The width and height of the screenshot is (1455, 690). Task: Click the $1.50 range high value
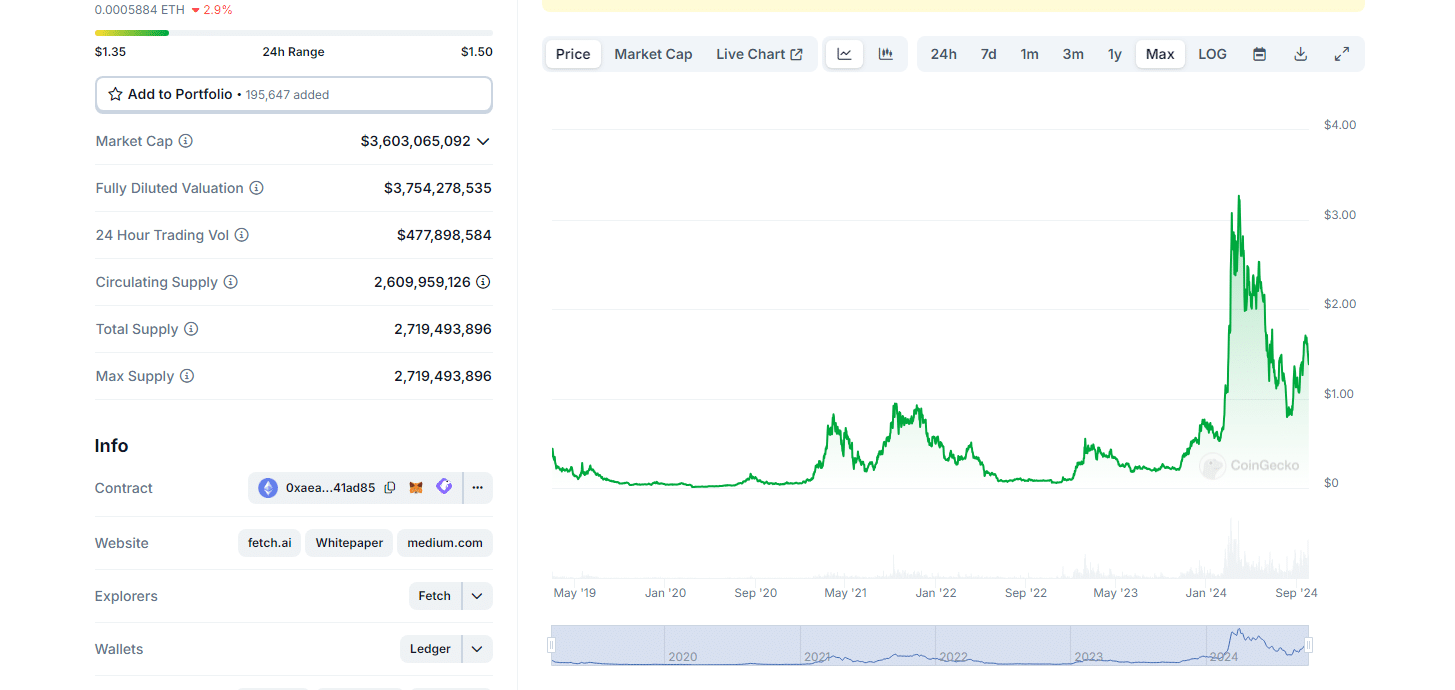tap(477, 52)
